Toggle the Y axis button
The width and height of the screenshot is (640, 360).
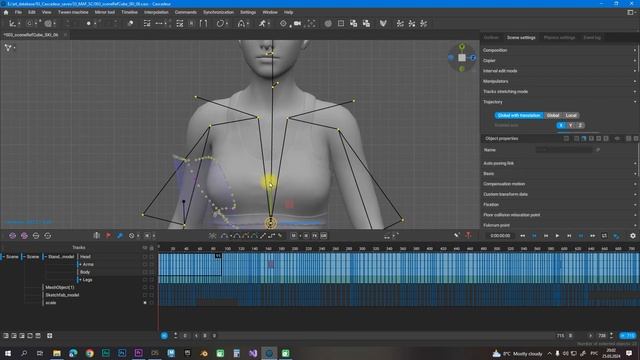click(570, 125)
